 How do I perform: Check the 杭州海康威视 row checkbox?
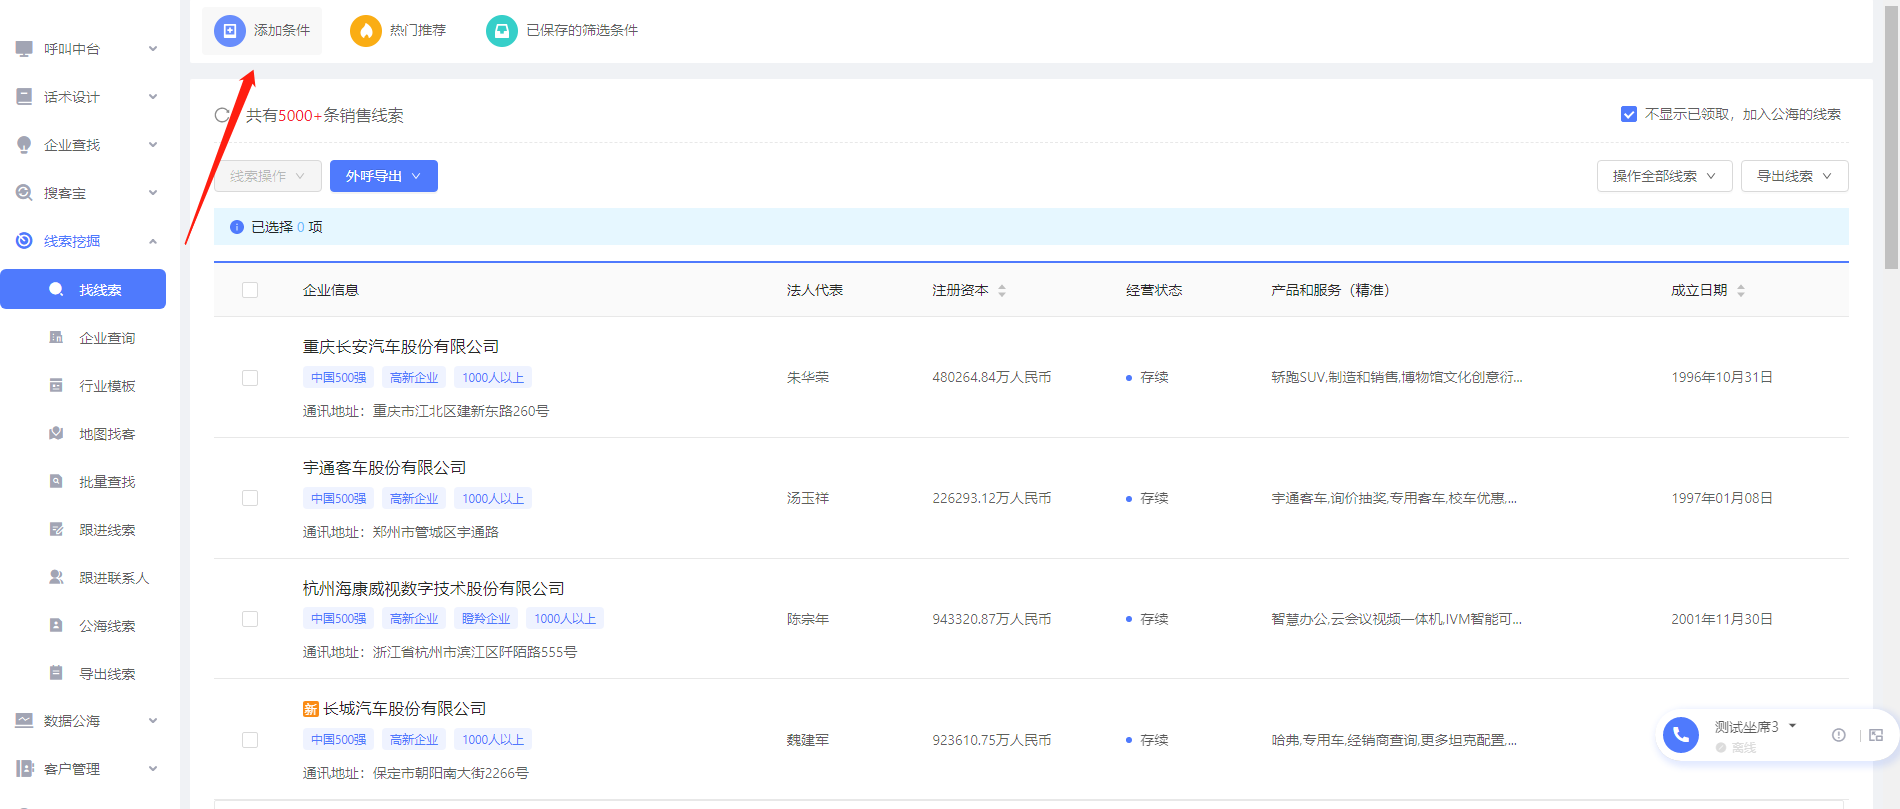pos(250,619)
